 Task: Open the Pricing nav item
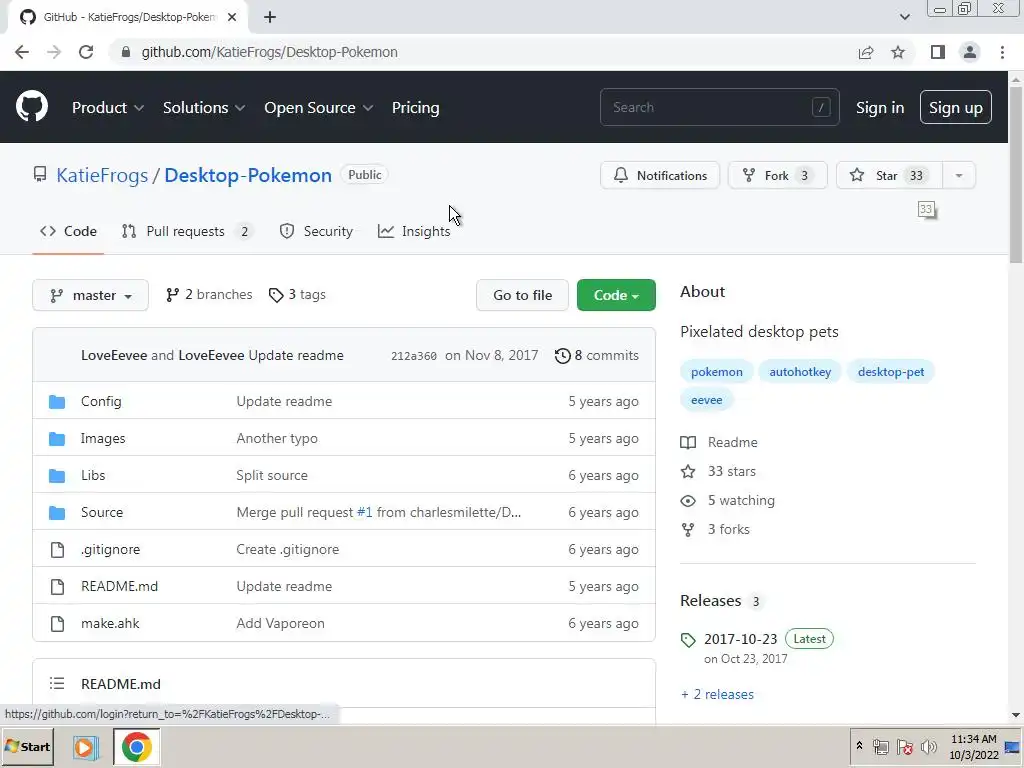point(415,108)
